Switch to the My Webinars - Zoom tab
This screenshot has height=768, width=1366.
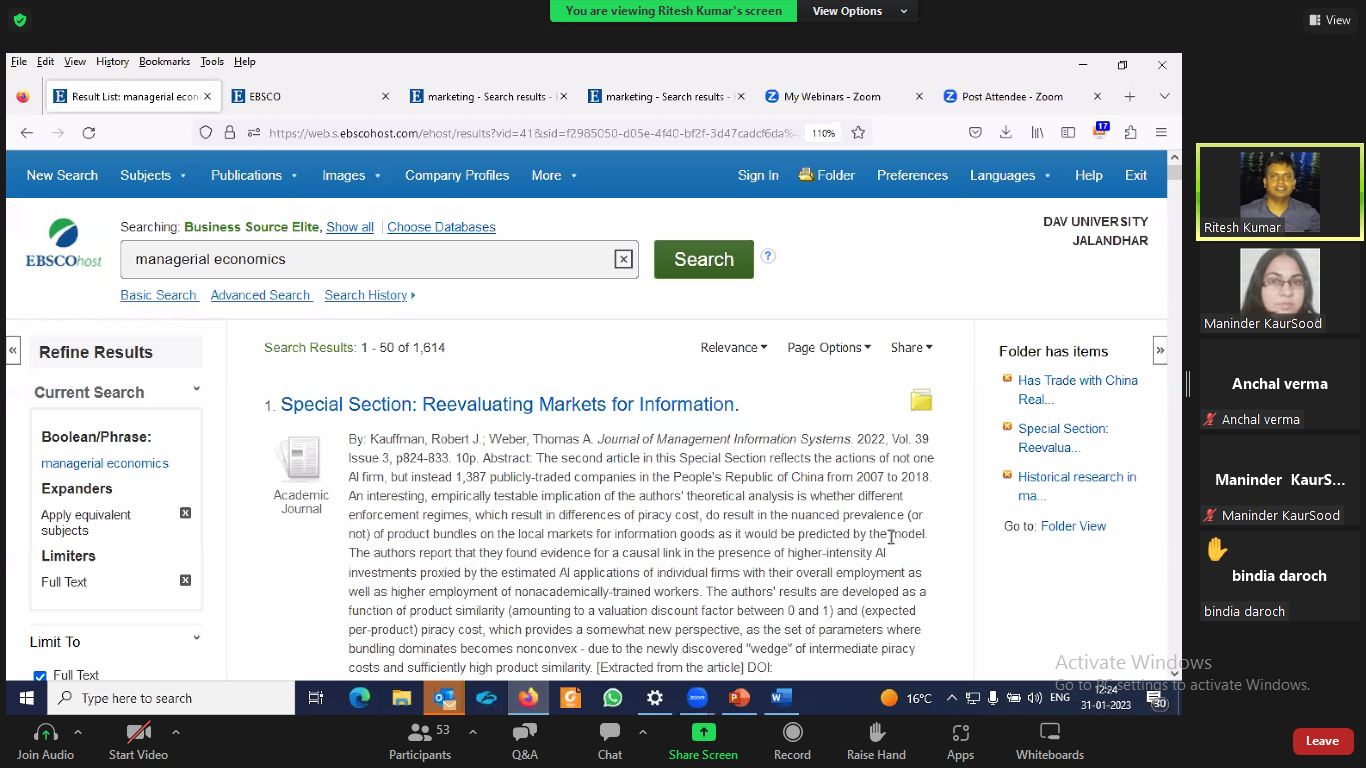point(832,97)
